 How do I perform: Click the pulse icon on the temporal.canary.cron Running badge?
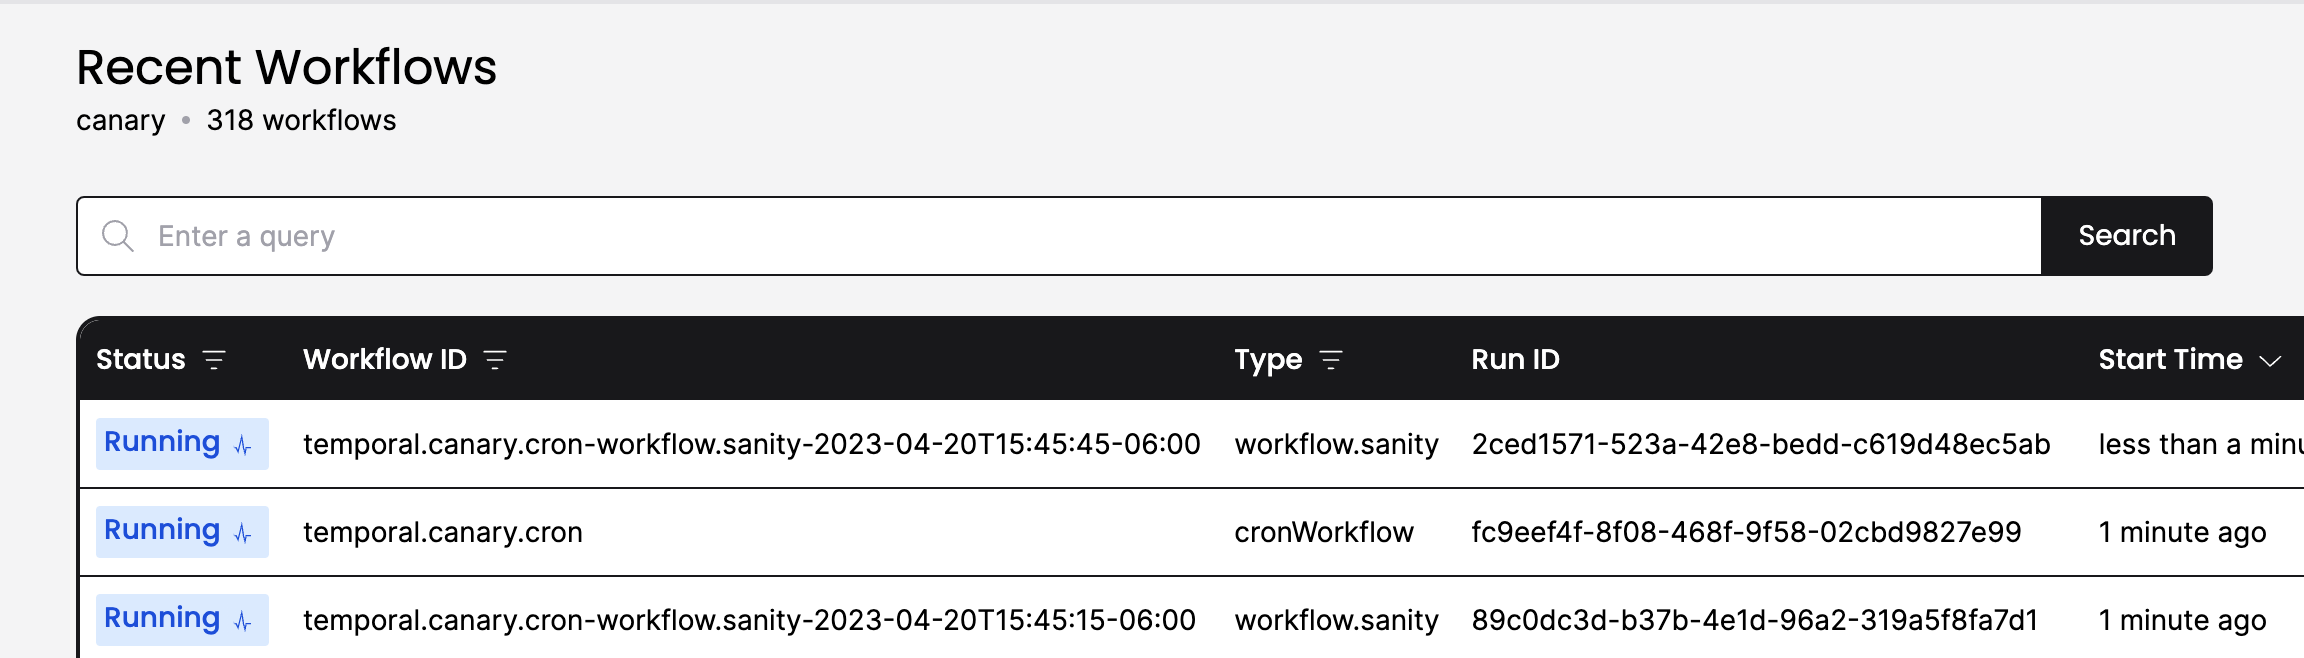tap(243, 533)
